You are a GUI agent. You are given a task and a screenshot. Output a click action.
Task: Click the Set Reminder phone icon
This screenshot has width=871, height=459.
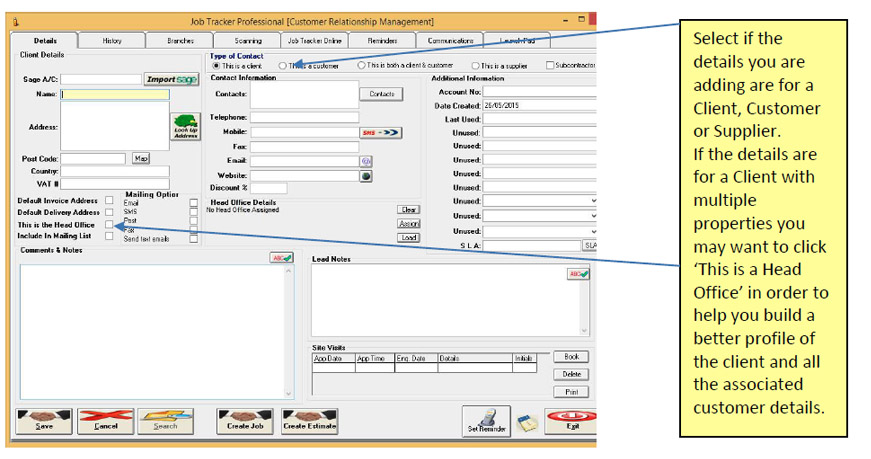tap(486, 421)
